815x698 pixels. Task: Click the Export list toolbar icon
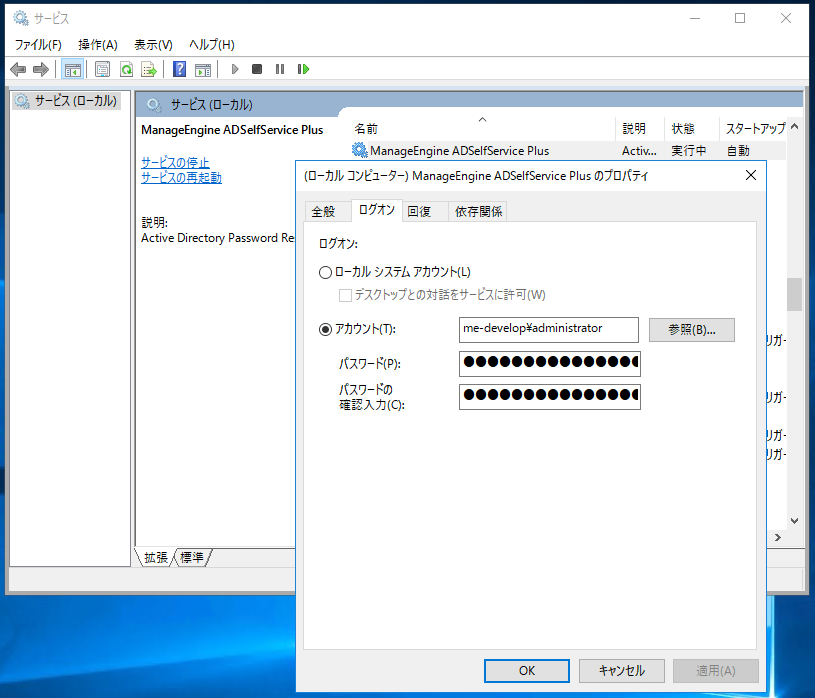(149, 69)
